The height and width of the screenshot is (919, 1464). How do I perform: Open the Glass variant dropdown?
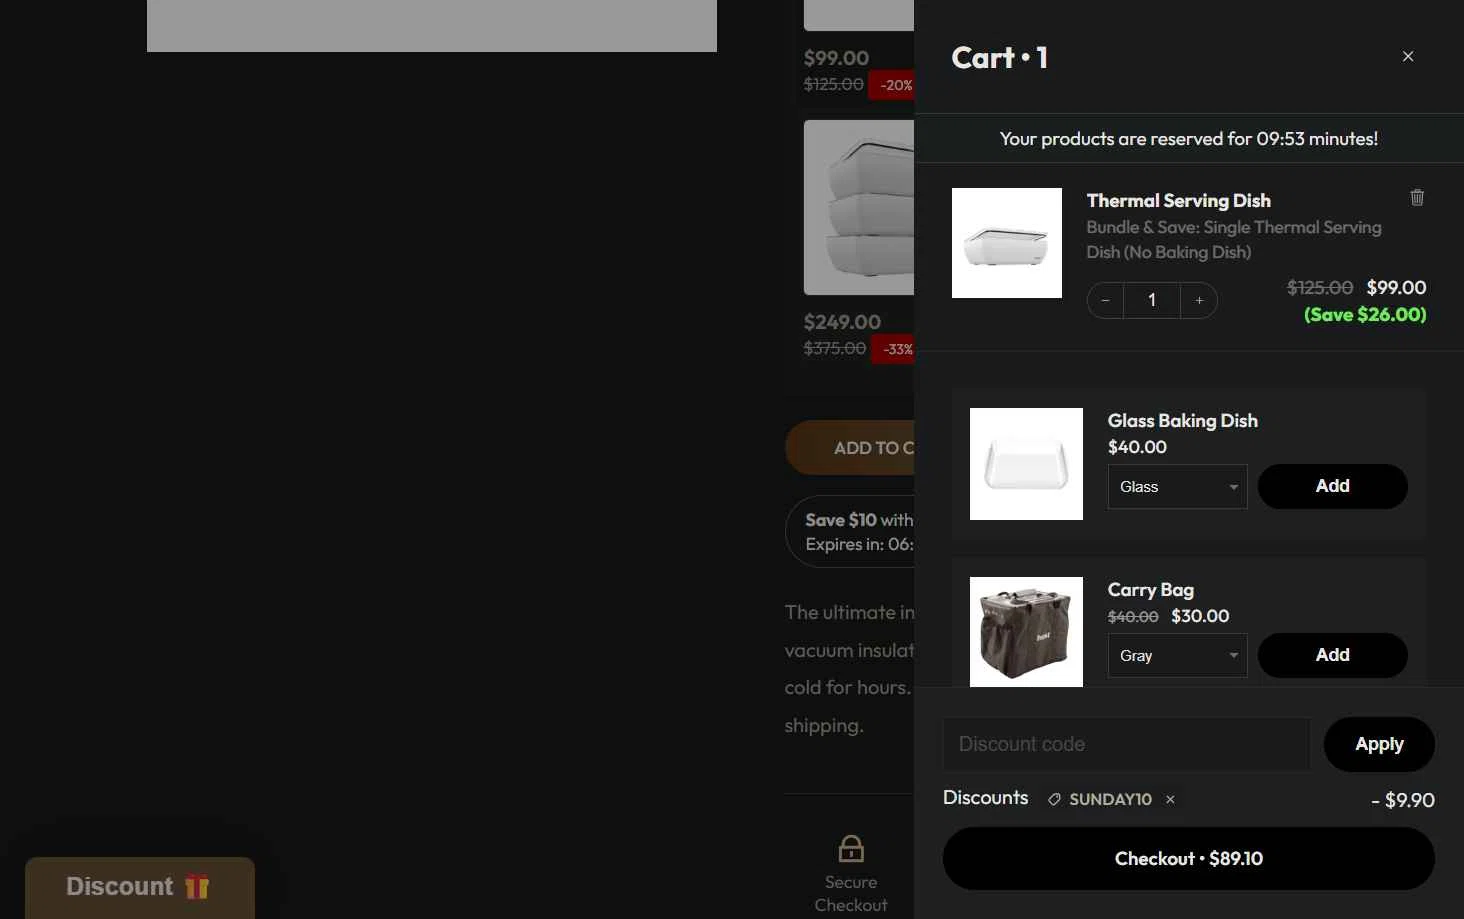(1177, 487)
